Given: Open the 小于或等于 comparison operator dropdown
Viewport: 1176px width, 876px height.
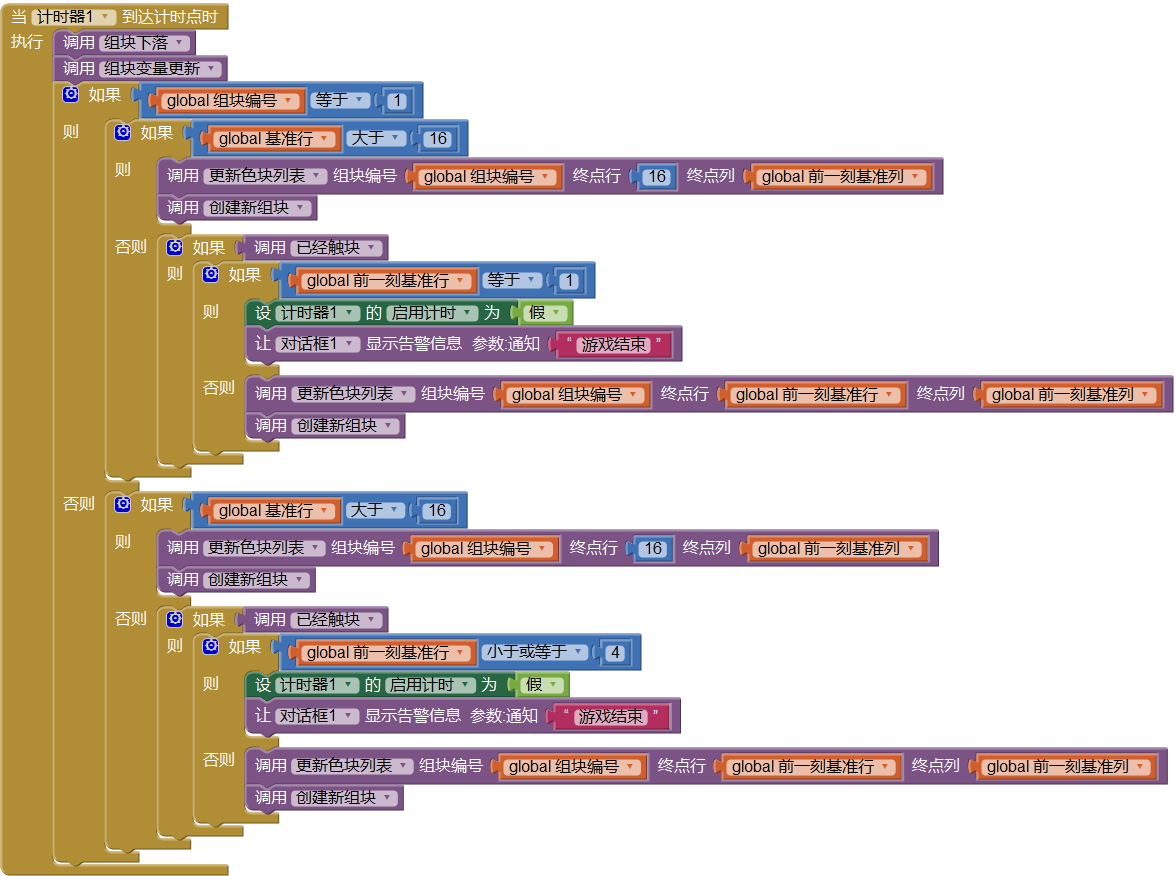Looking at the screenshot, I should coord(578,652).
